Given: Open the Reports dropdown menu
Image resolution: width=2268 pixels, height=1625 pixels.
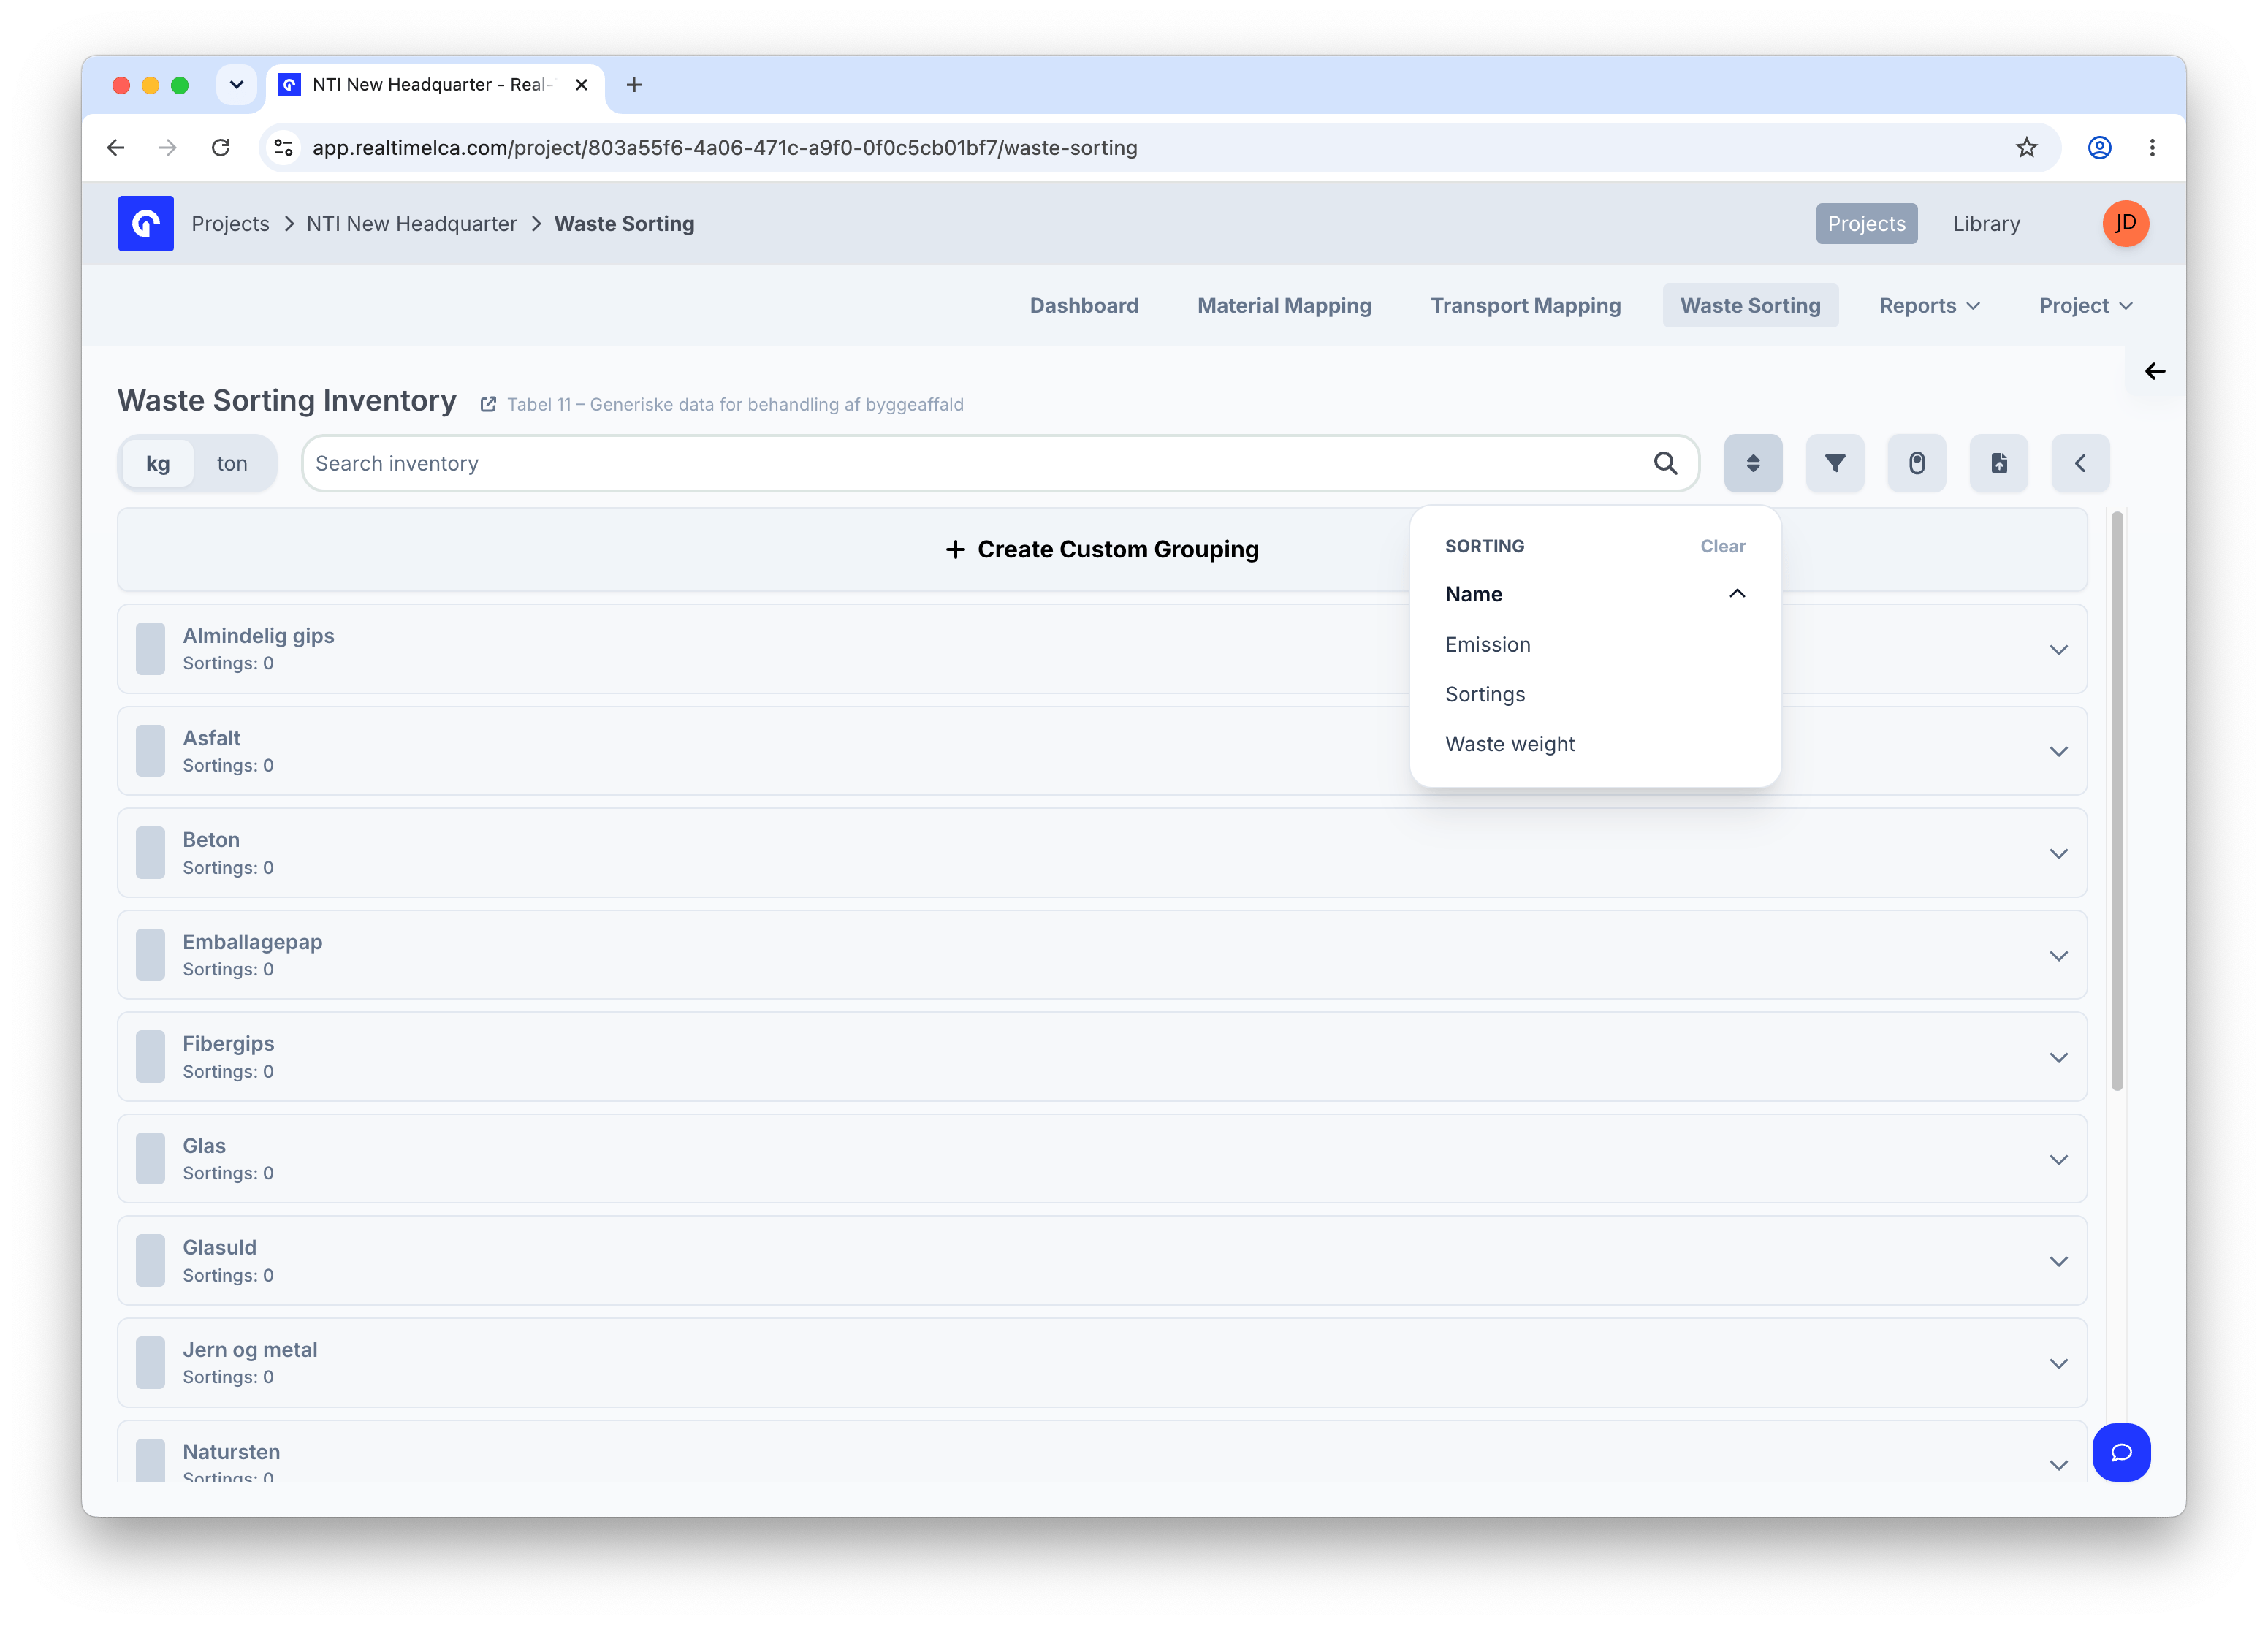Looking at the screenshot, I should click(1929, 305).
